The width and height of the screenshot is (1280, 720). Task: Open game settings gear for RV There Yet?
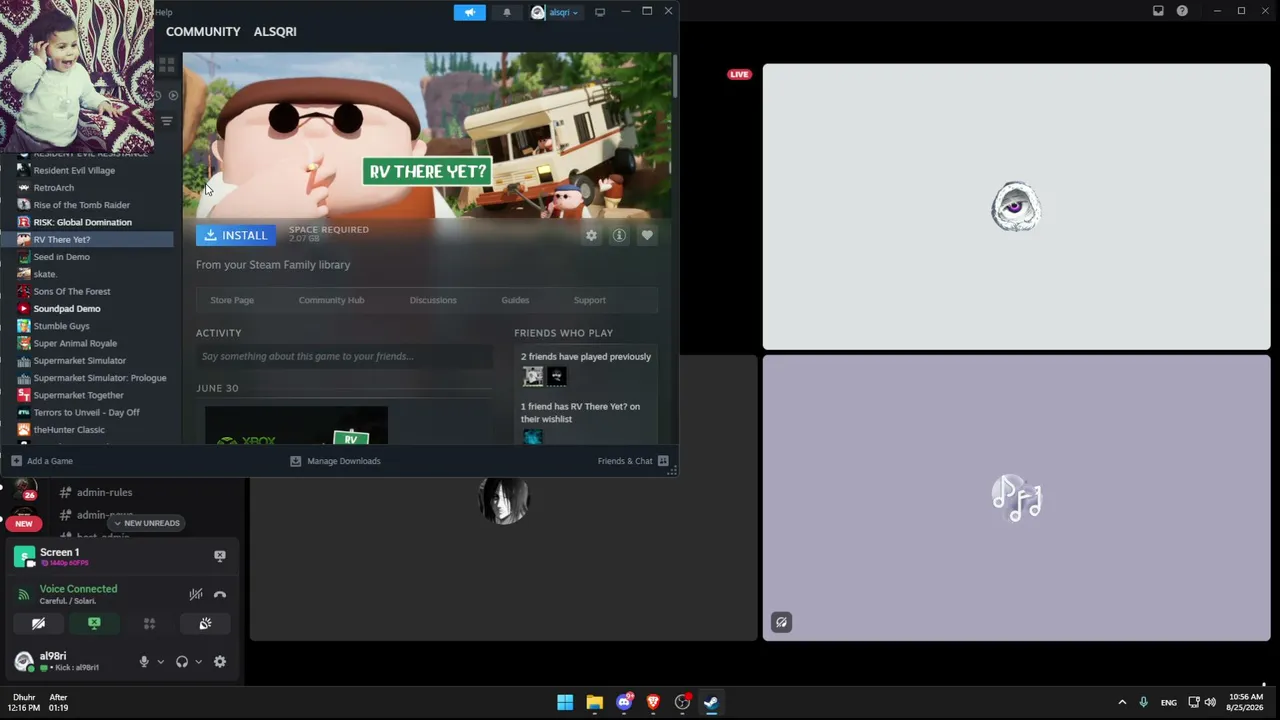coord(591,235)
